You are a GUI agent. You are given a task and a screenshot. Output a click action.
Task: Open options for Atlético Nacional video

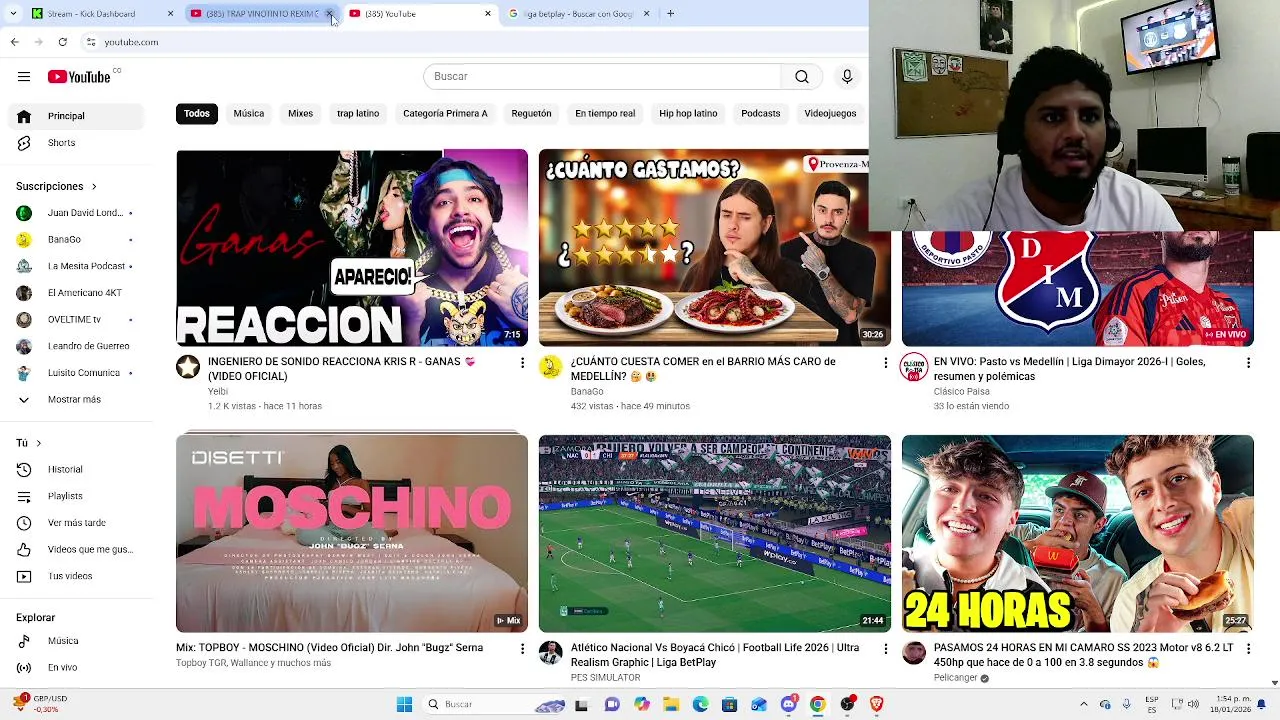click(885, 649)
